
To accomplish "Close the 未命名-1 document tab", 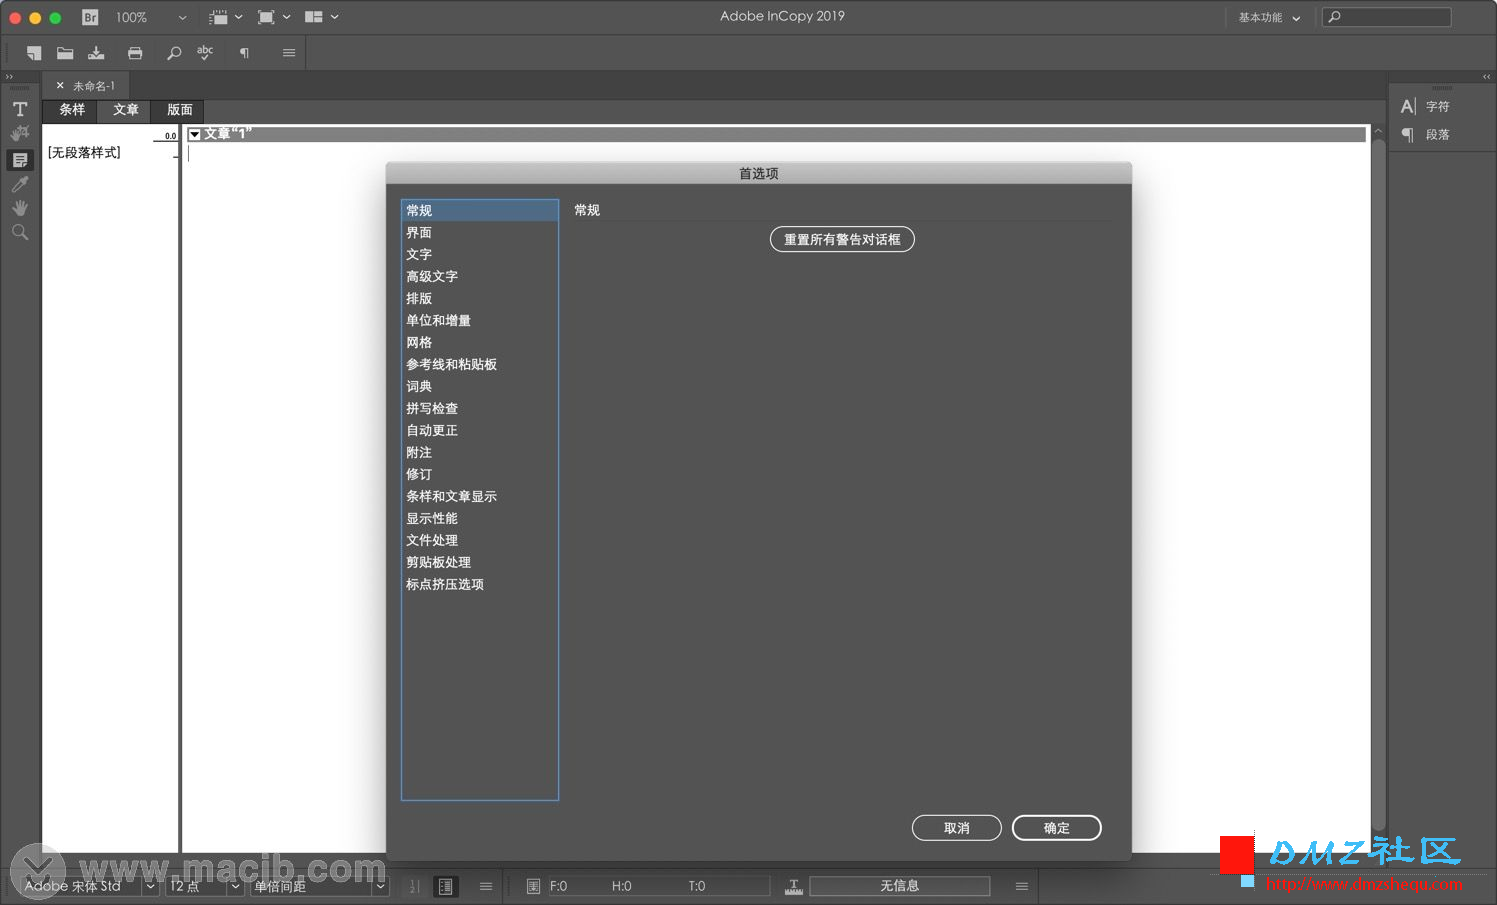I will (60, 86).
